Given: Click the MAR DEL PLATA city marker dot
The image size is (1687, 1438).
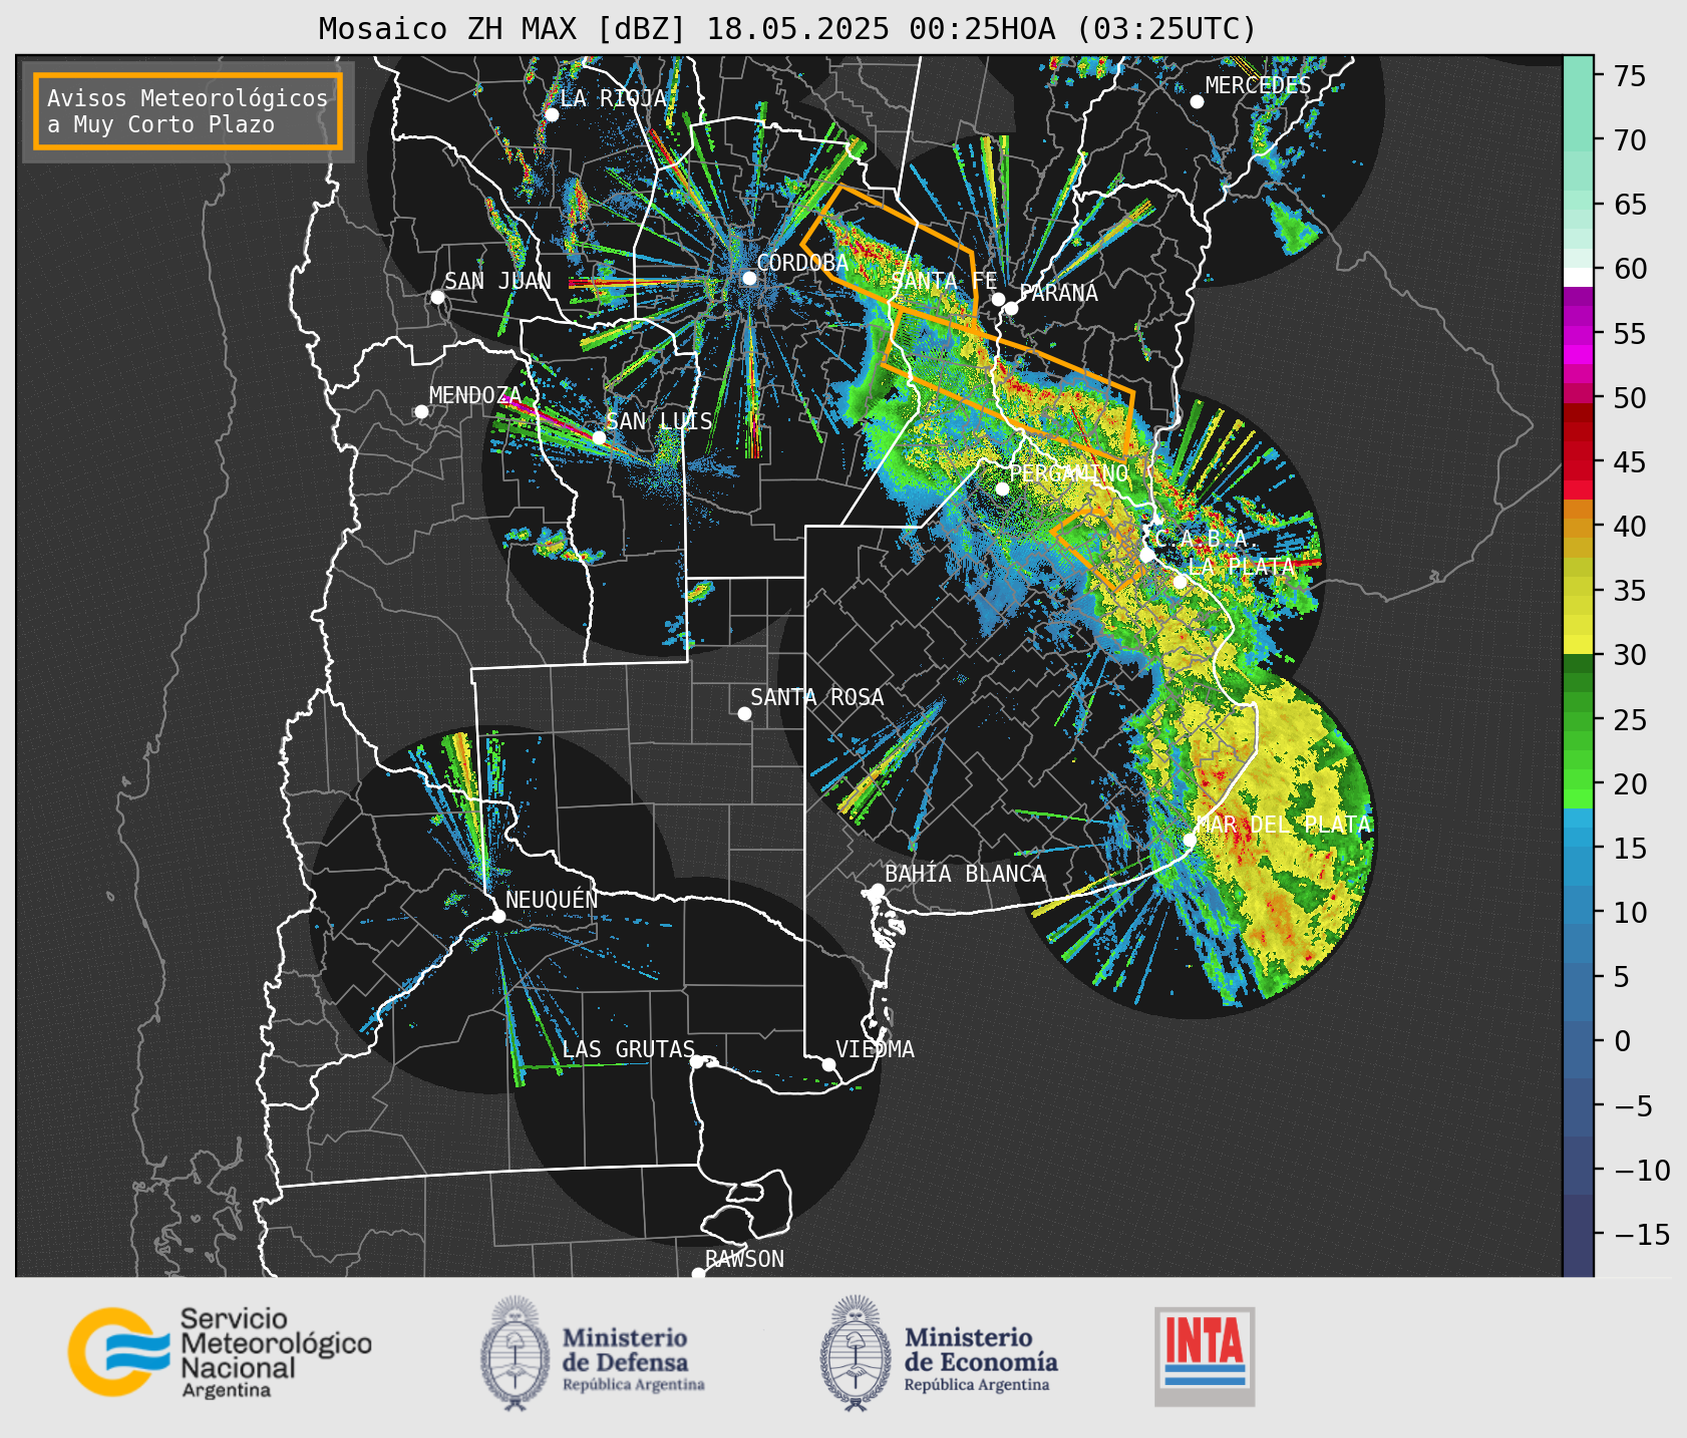Looking at the screenshot, I should pyautogui.click(x=1190, y=840).
